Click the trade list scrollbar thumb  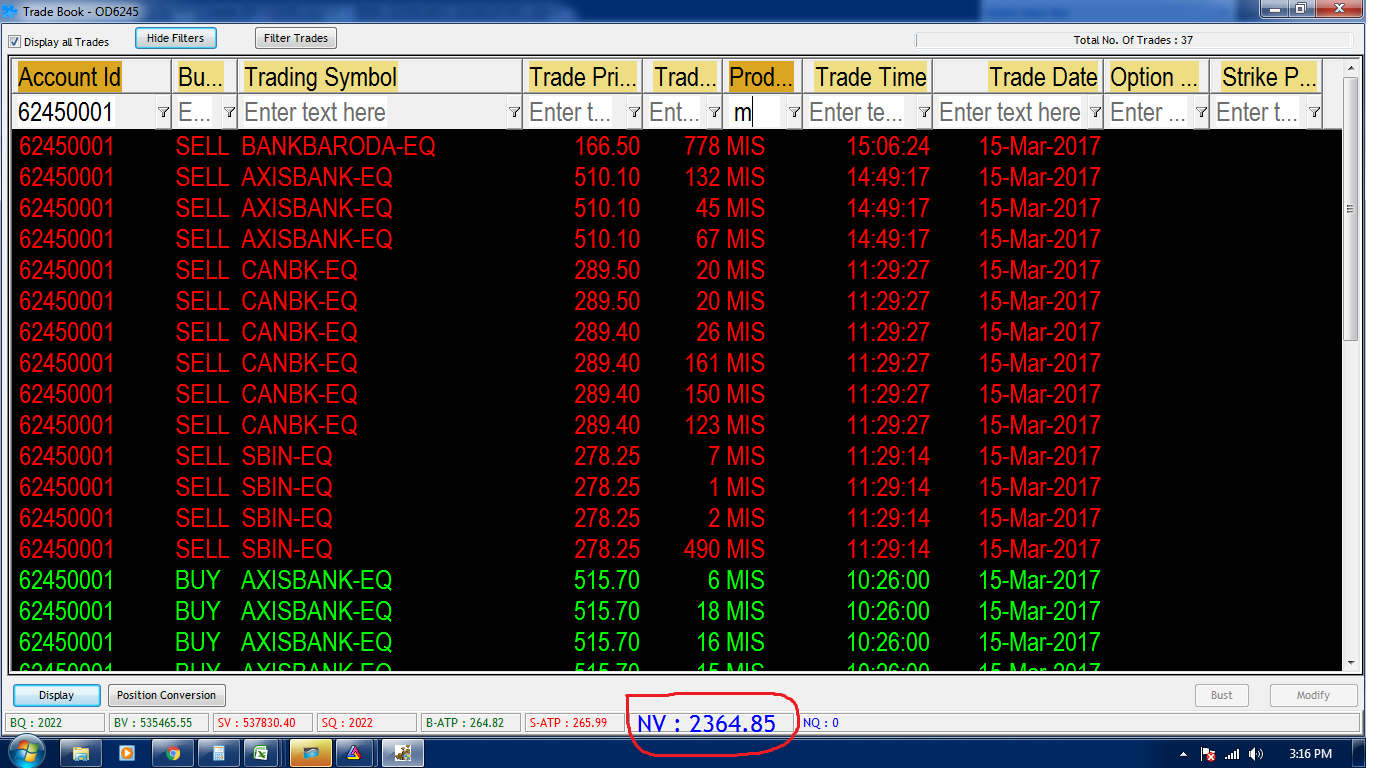(x=1350, y=208)
